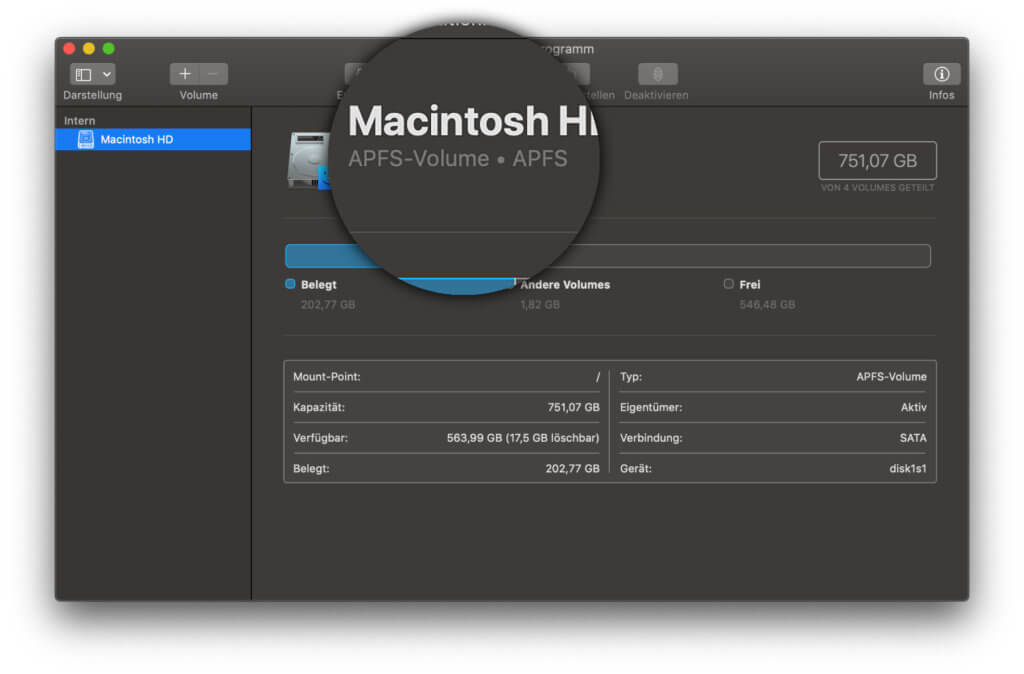Click the 751,07 GB capacity box
Image resolution: width=1024 pixels, height=674 pixels.
point(877,161)
